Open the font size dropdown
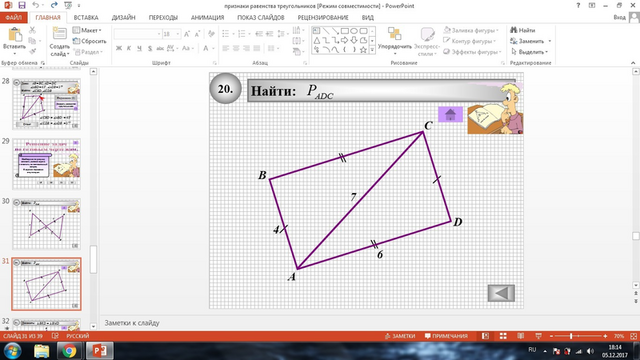Viewport: 640px width, 360px height. tap(178, 34)
